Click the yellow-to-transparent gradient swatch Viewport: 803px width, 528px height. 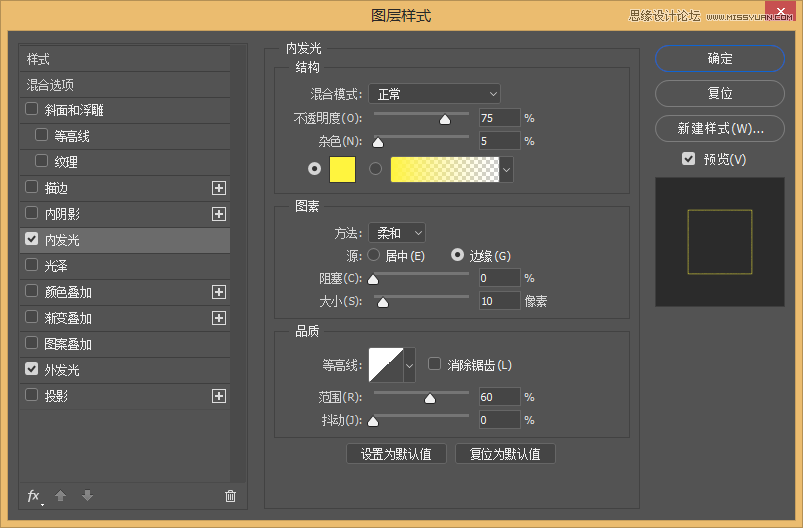[445, 170]
